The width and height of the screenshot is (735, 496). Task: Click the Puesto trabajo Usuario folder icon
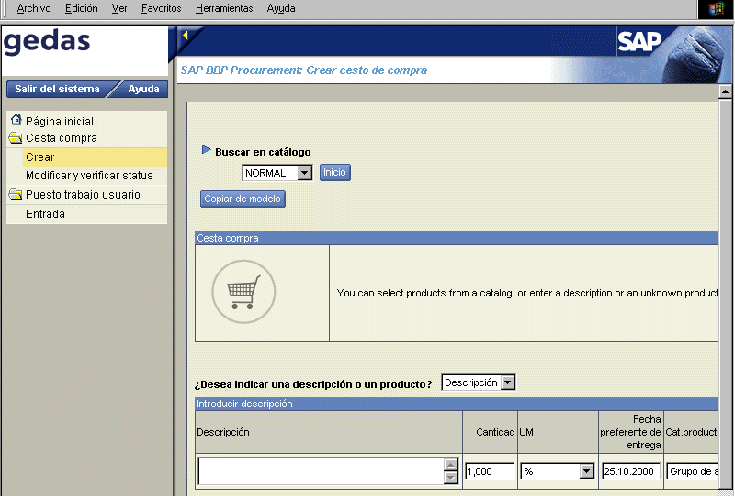(16, 195)
